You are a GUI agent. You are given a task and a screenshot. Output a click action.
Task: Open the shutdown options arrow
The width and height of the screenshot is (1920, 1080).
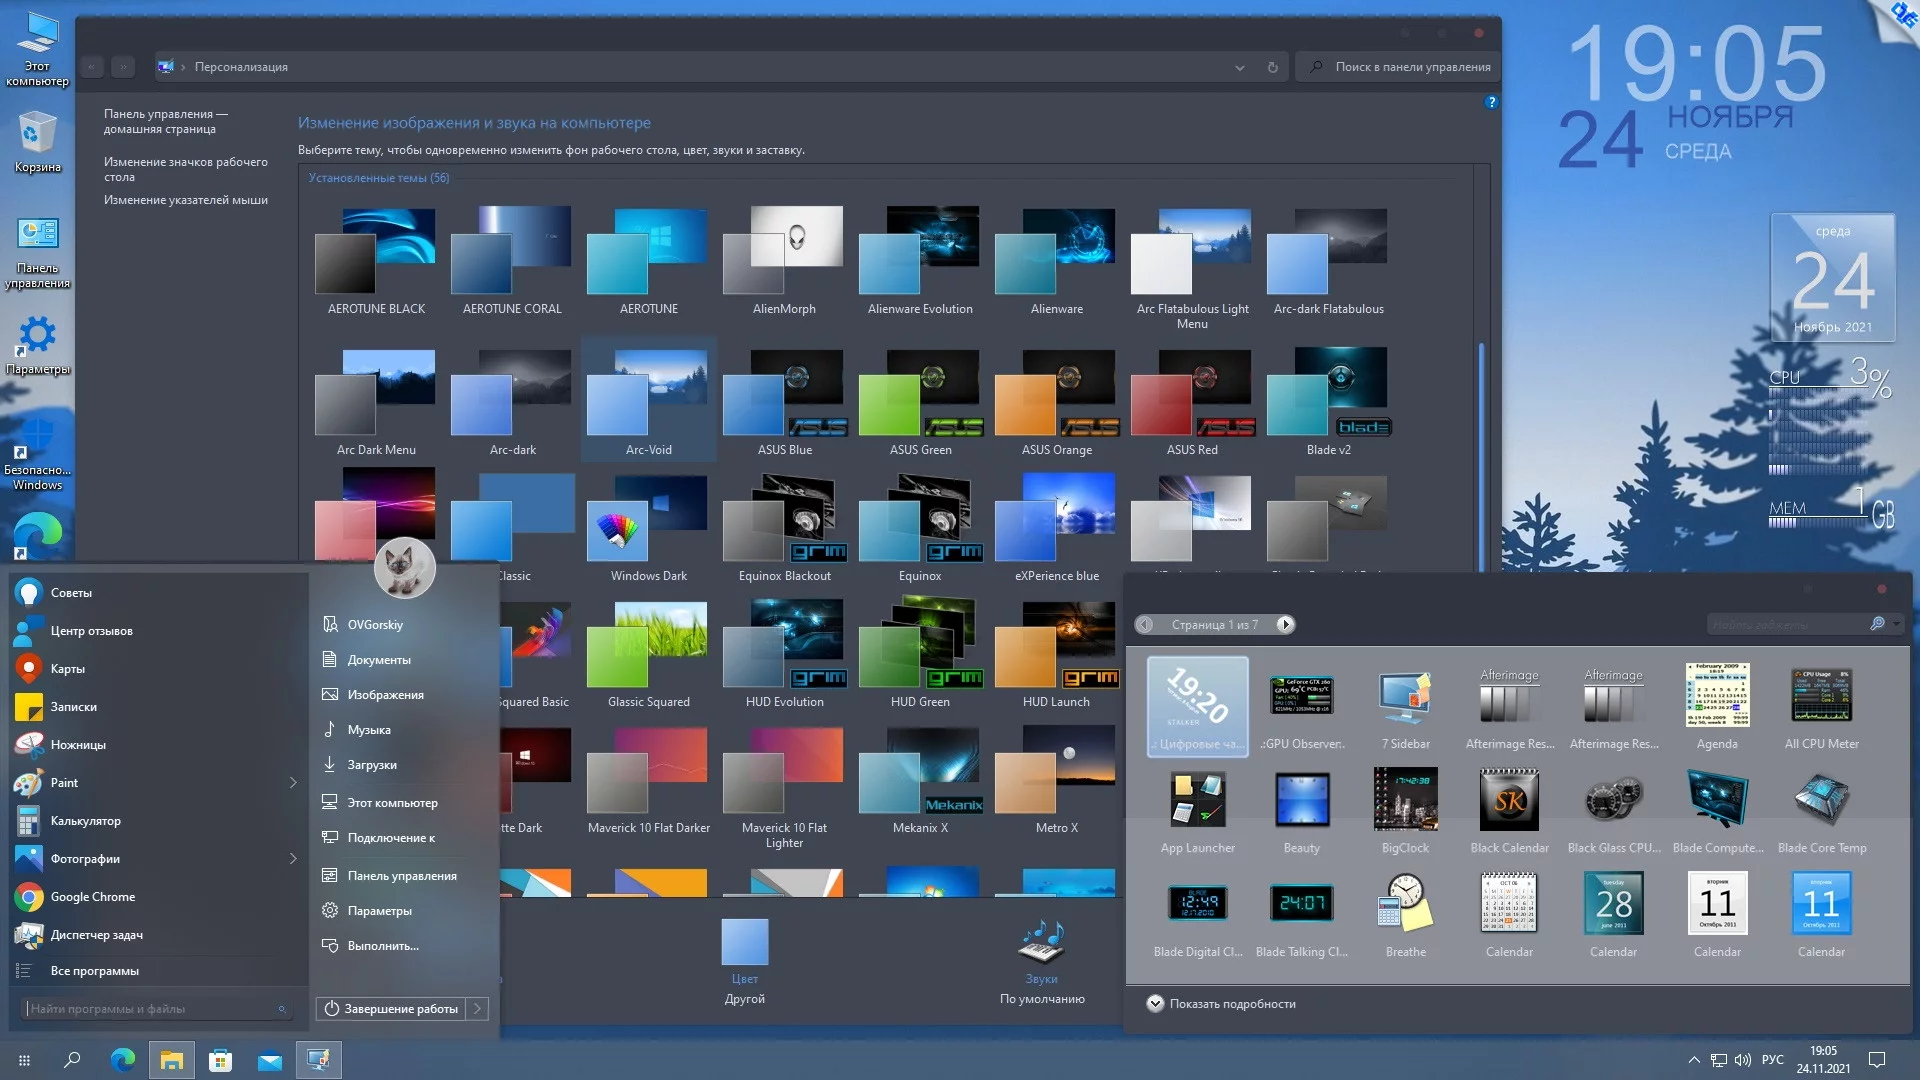[x=478, y=1009]
